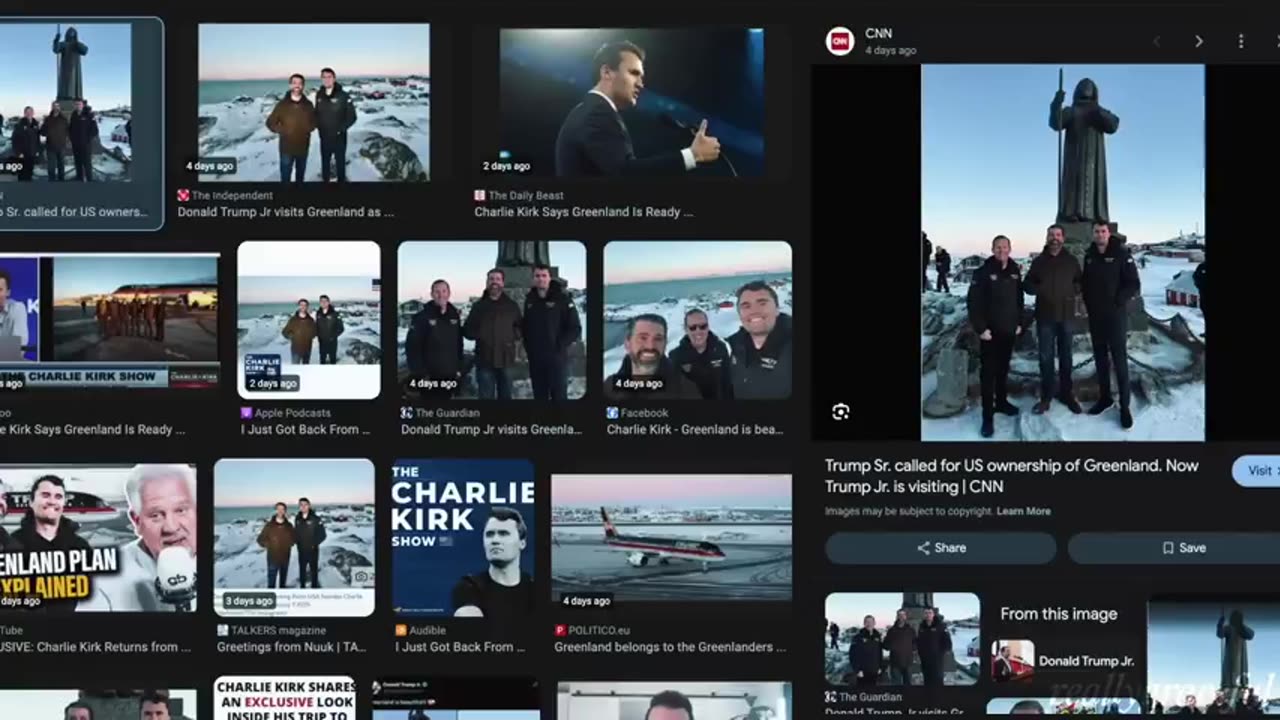
Task: Open the Greenland Plan Explained video thumbnail
Action: (x=98, y=540)
